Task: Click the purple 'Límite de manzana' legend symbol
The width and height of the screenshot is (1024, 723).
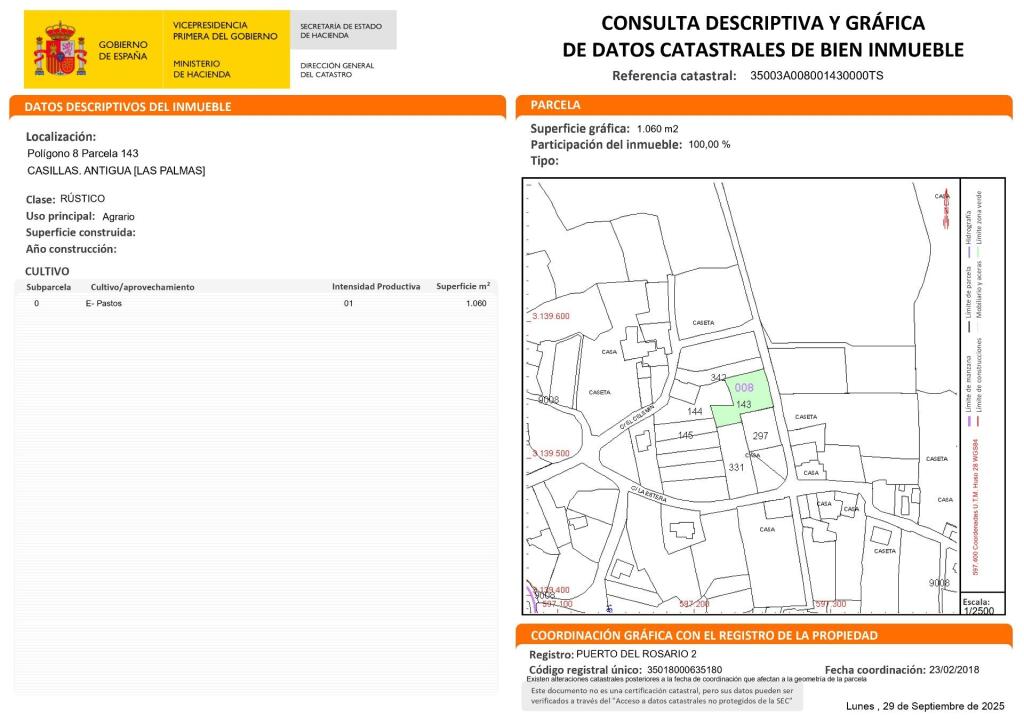Action: (968, 423)
